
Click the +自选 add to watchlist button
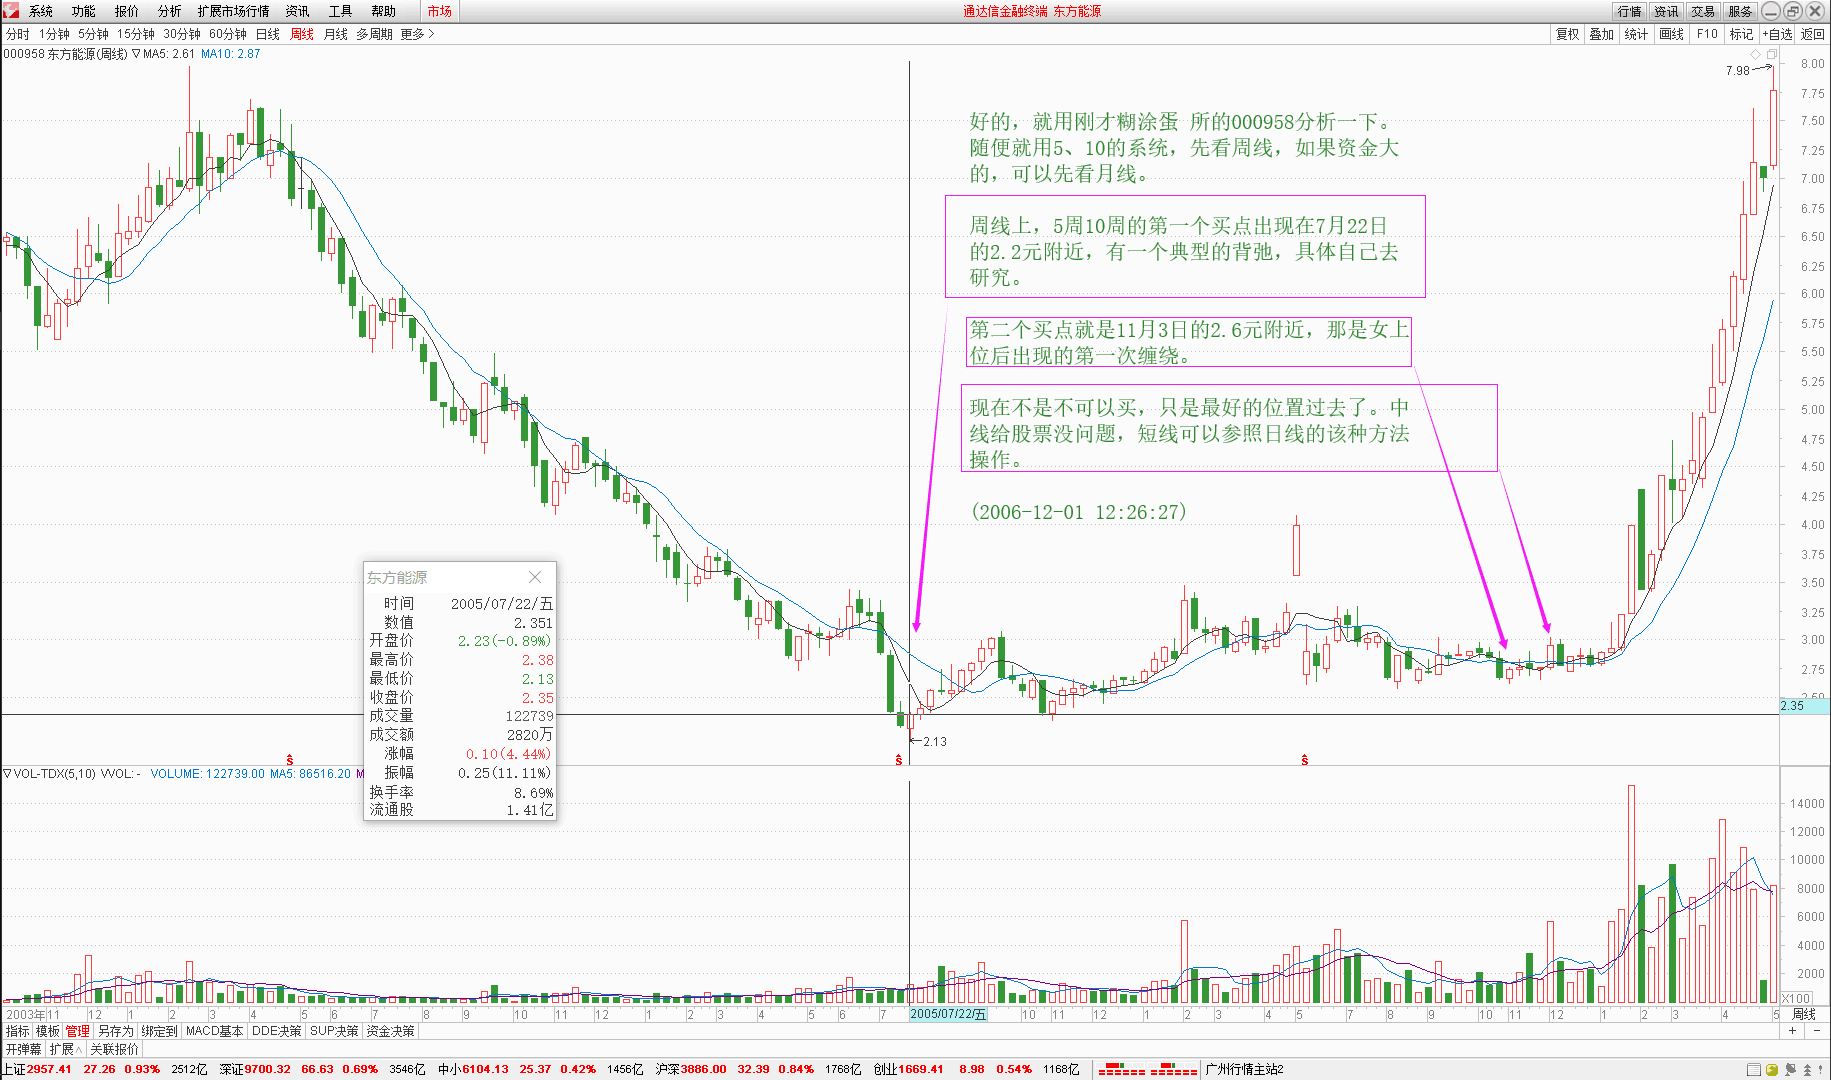(x=1777, y=34)
